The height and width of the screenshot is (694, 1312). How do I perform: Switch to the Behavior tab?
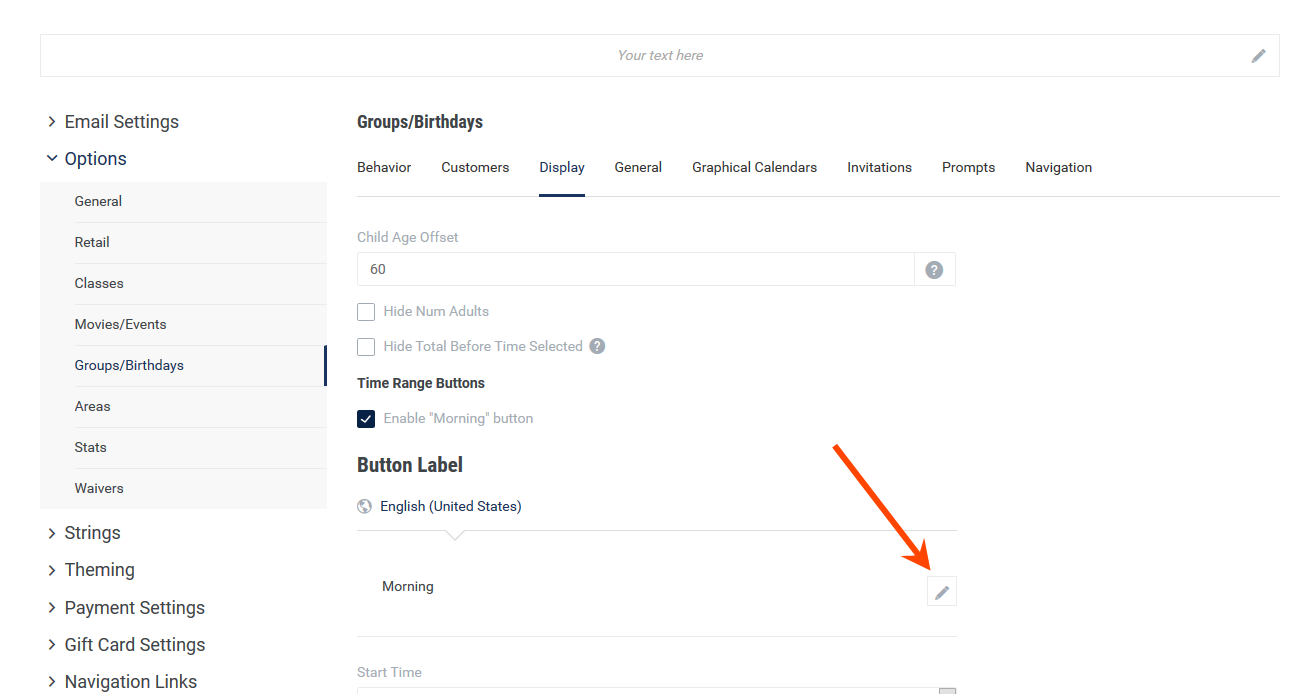click(384, 168)
